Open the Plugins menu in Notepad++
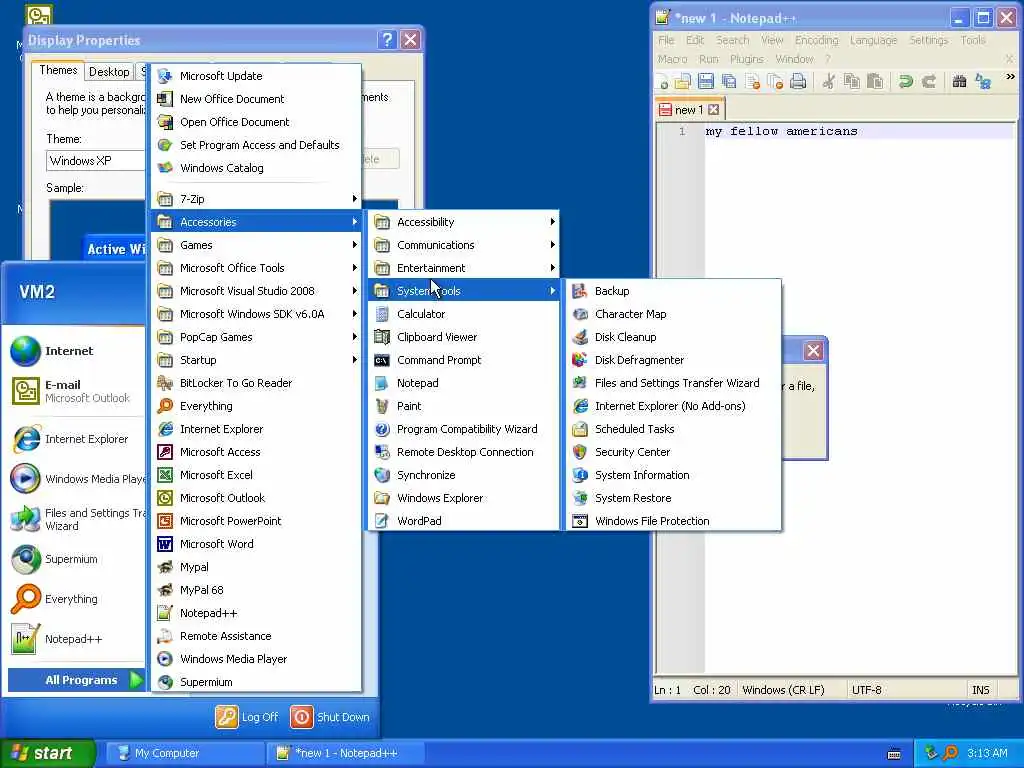This screenshot has height=768, width=1024. pyautogui.click(x=746, y=59)
